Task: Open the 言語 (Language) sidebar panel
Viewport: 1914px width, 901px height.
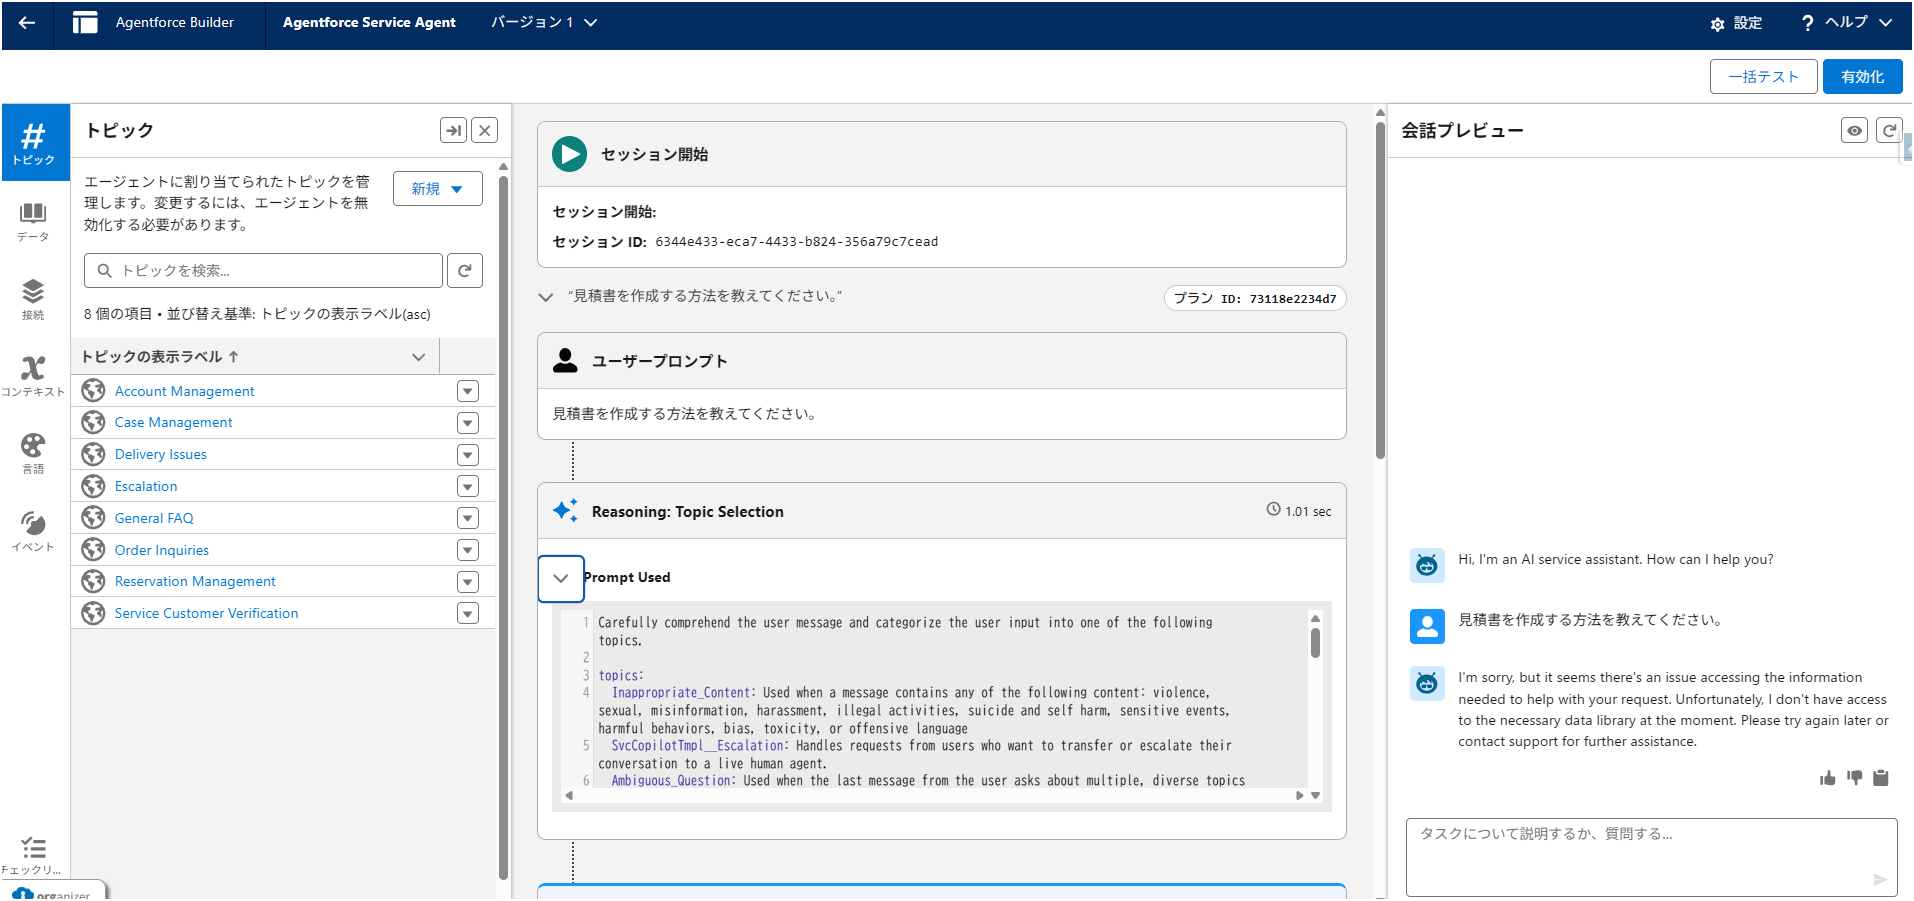Action: click(33, 453)
